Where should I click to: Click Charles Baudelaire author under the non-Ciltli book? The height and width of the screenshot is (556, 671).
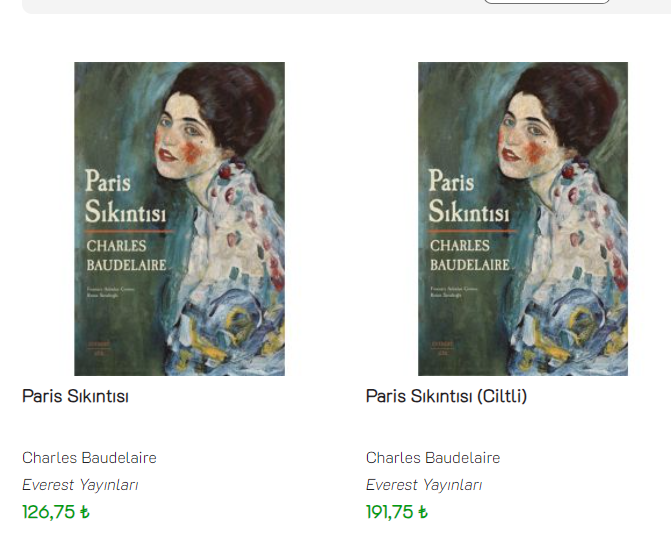(x=89, y=458)
